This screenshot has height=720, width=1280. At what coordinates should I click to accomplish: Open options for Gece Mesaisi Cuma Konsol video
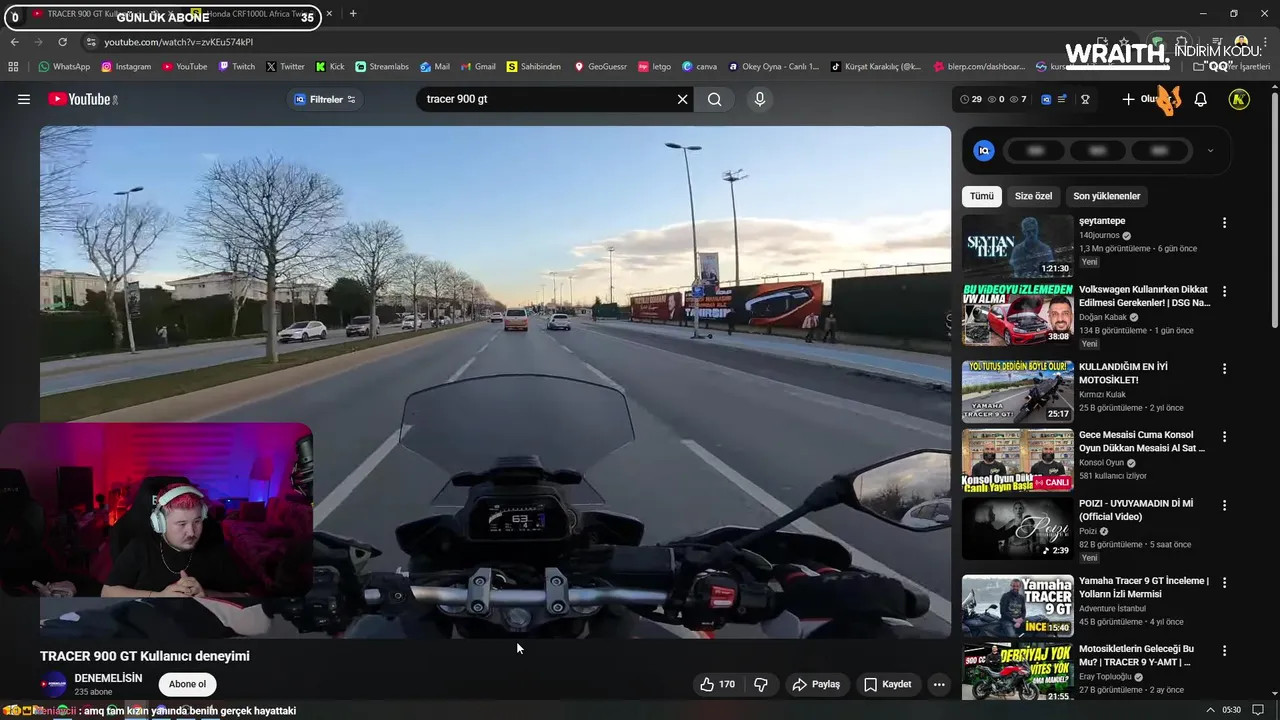[x=1224, y=437]
